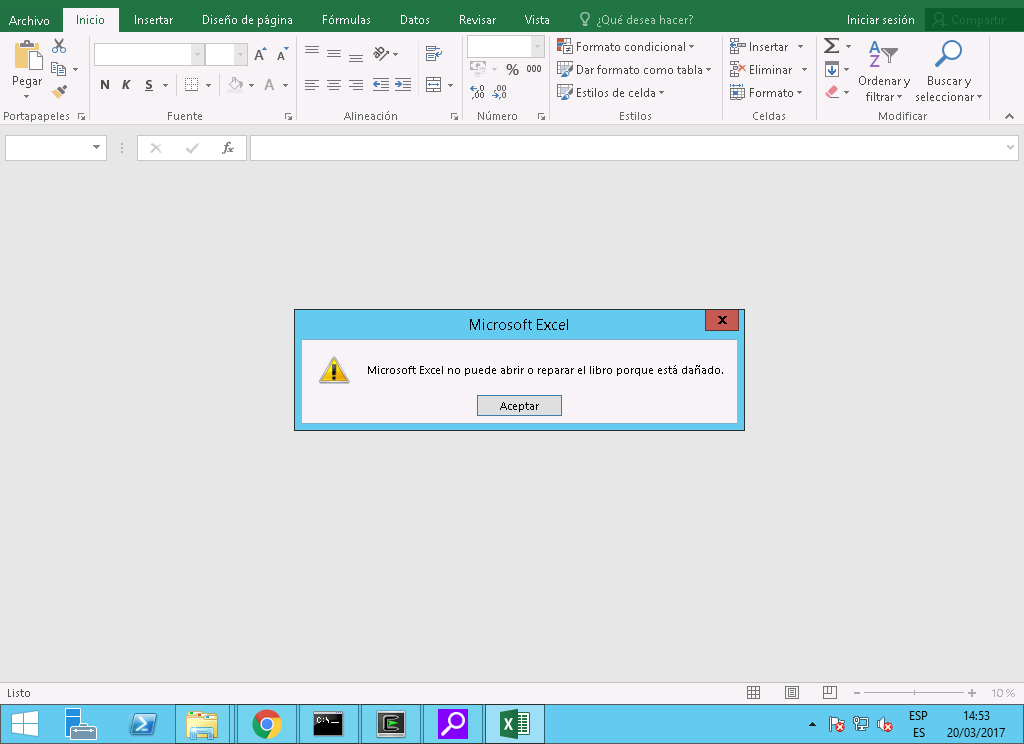Click the Copiar copy icon
The height and width of the screenshot is (744, 1024).
[x=58, y=69]
